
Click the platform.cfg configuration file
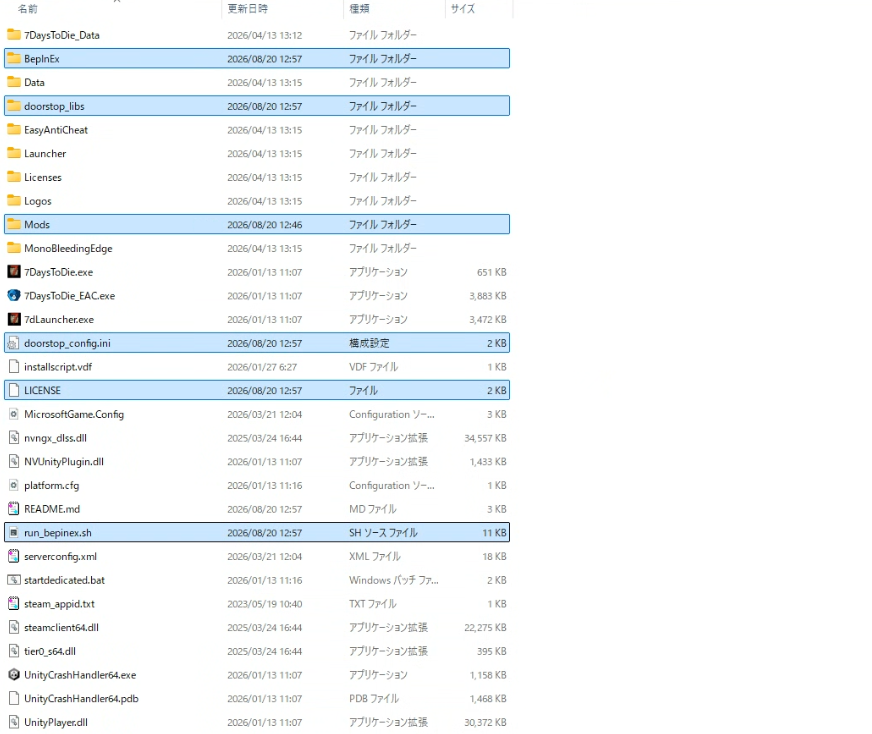tap(257, 485)
